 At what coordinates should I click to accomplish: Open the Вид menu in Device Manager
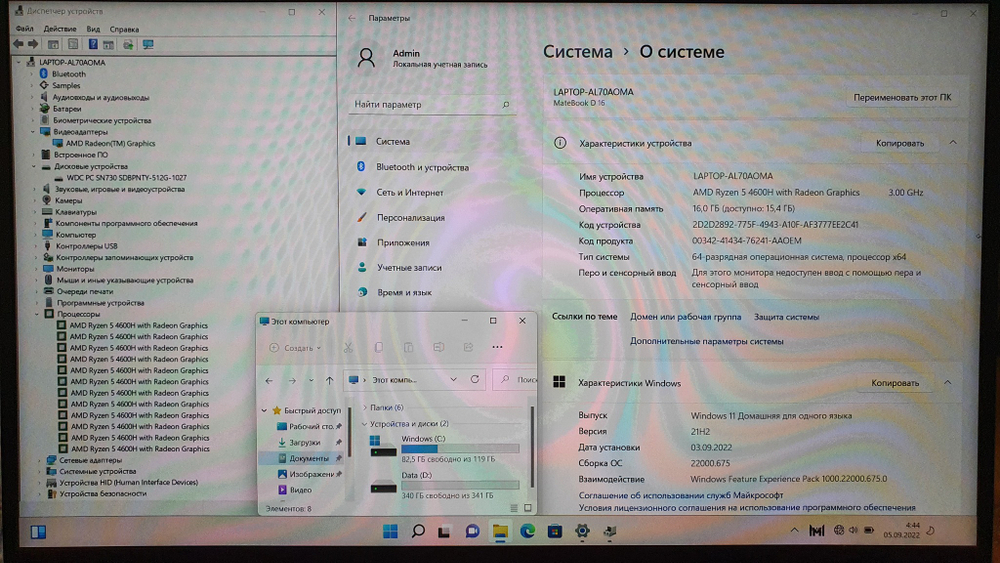tap(93, 29)
